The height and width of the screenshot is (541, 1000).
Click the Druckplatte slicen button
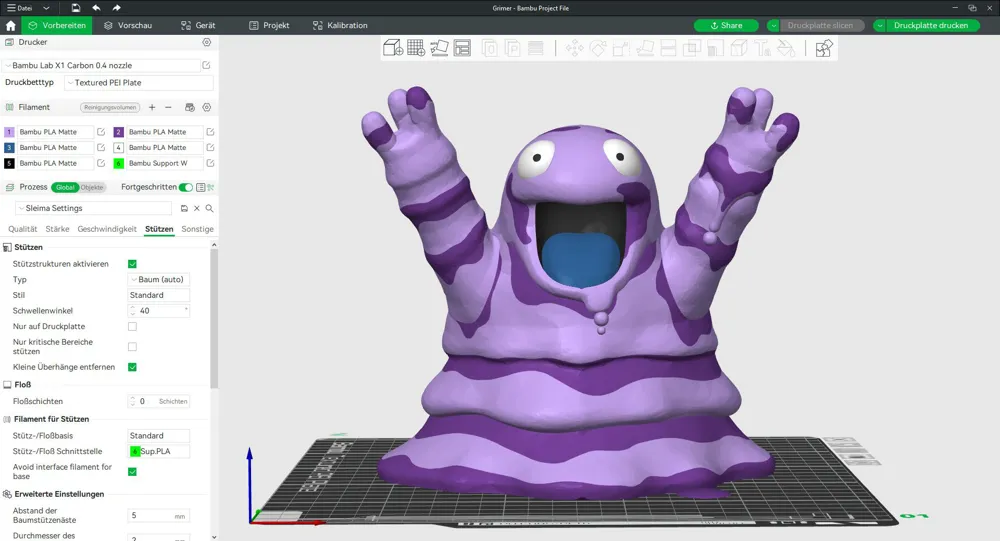(x=820, y=26)
